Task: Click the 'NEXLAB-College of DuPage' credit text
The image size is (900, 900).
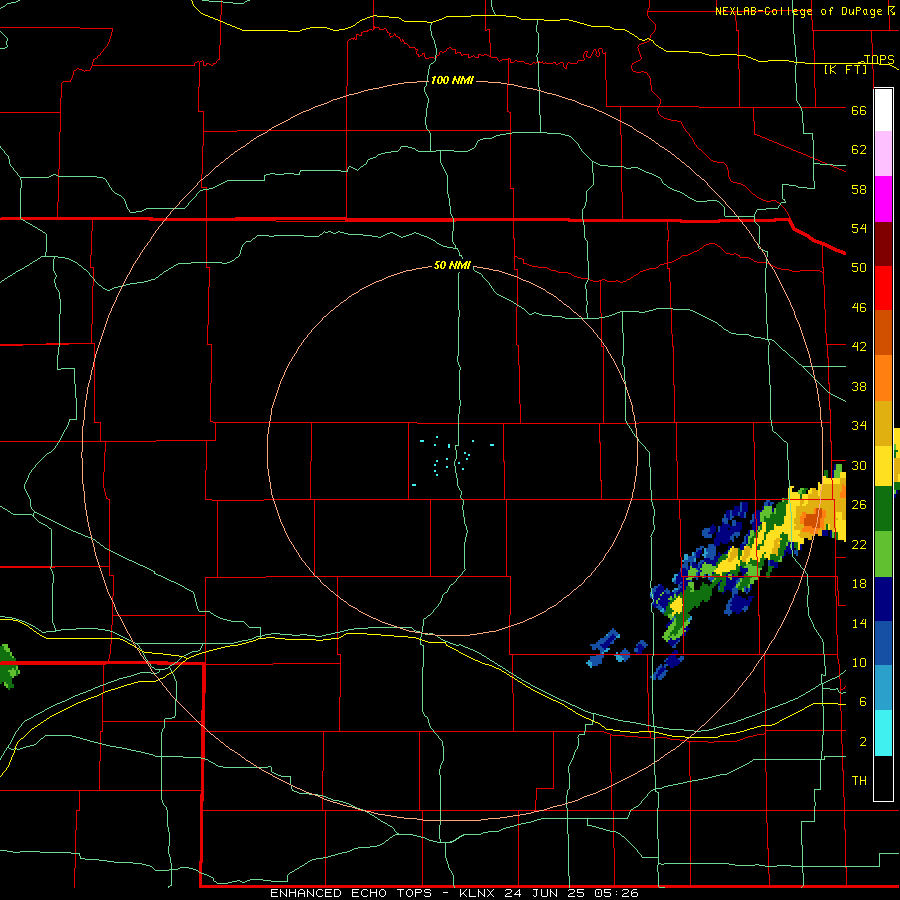Action: [800, 11]
